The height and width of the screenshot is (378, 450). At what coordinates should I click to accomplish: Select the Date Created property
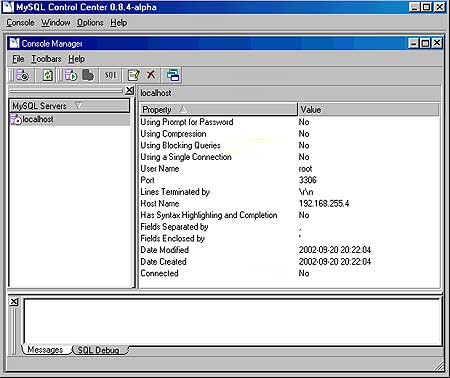pyautogui.click(x=163, y=262)
